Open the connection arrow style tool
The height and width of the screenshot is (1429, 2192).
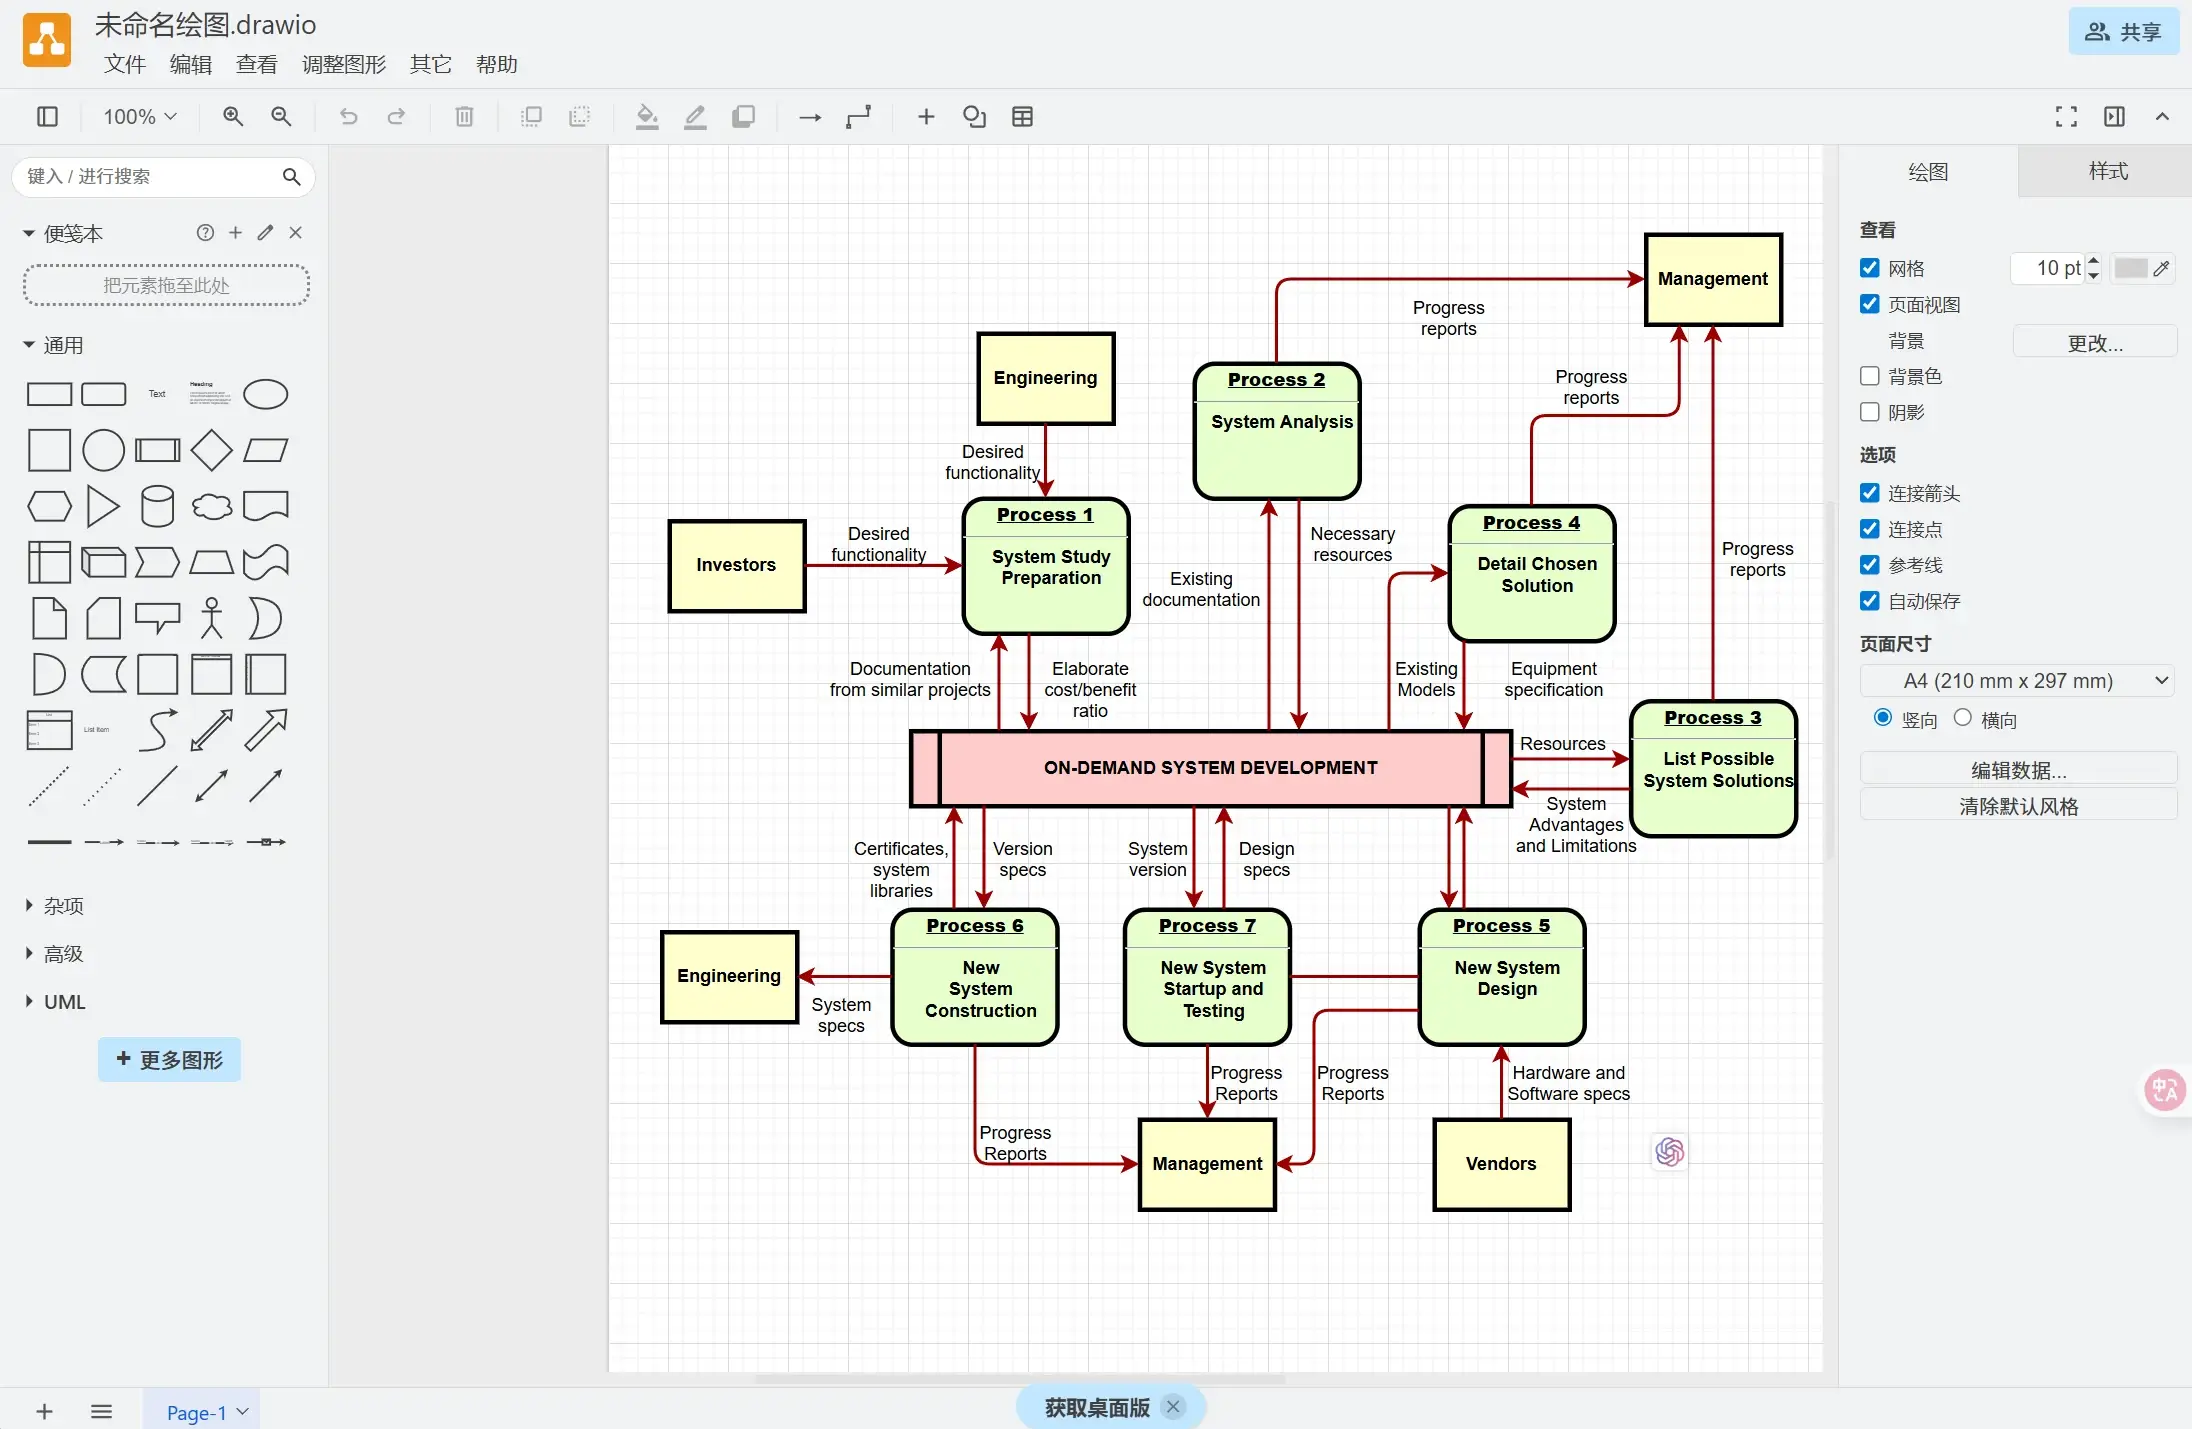(x=810, y=117)
